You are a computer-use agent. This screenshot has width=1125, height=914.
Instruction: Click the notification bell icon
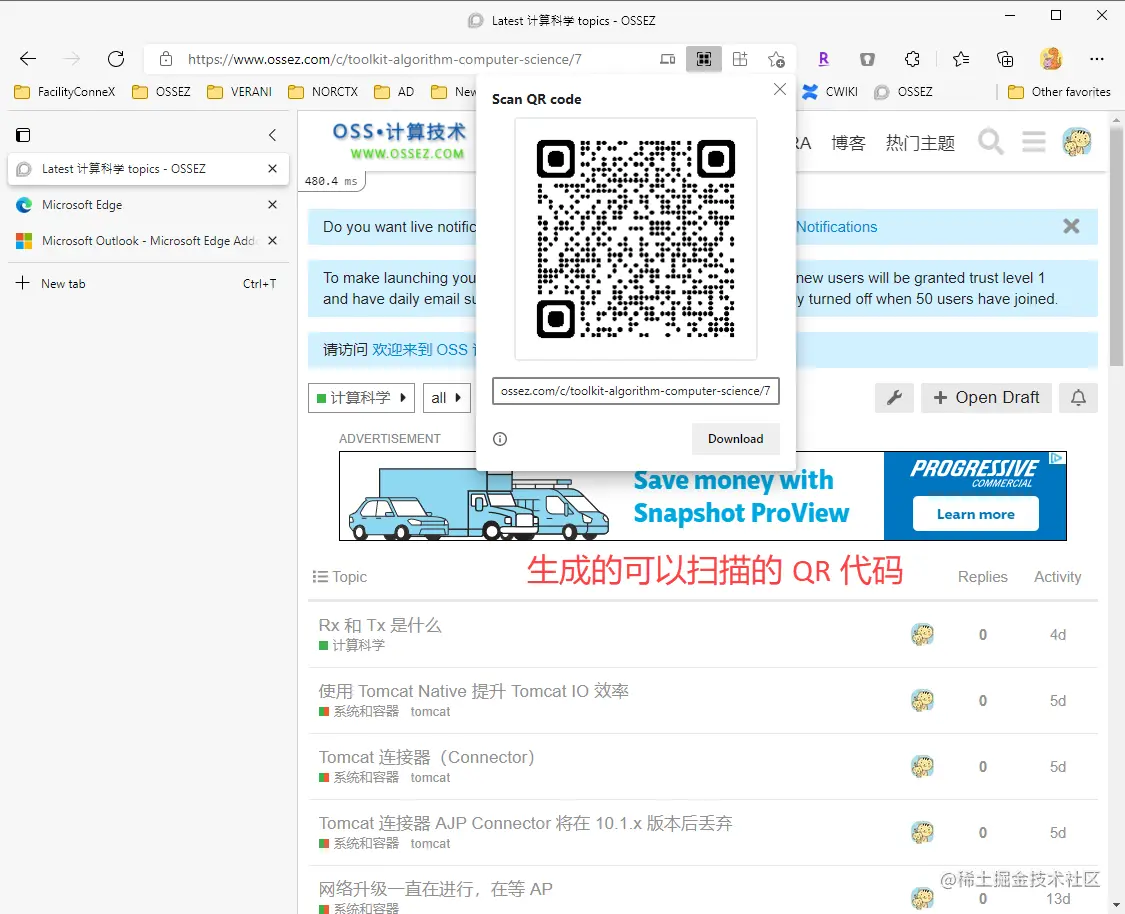coord(1078,398)
